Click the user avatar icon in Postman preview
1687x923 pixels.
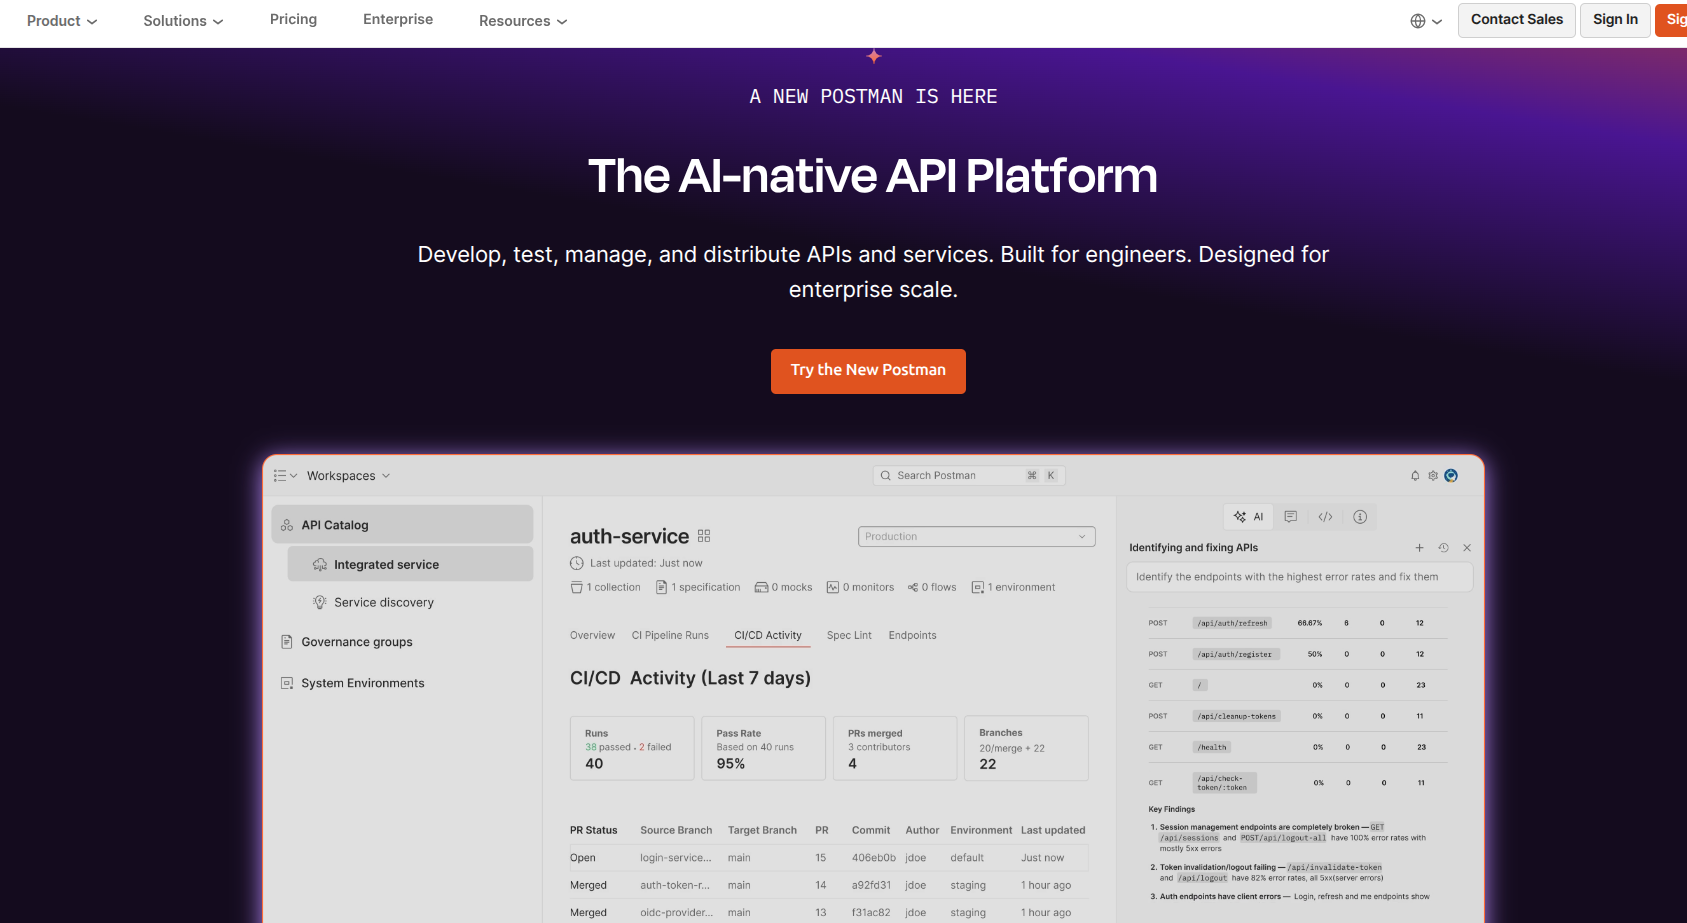coord(1451,476)
